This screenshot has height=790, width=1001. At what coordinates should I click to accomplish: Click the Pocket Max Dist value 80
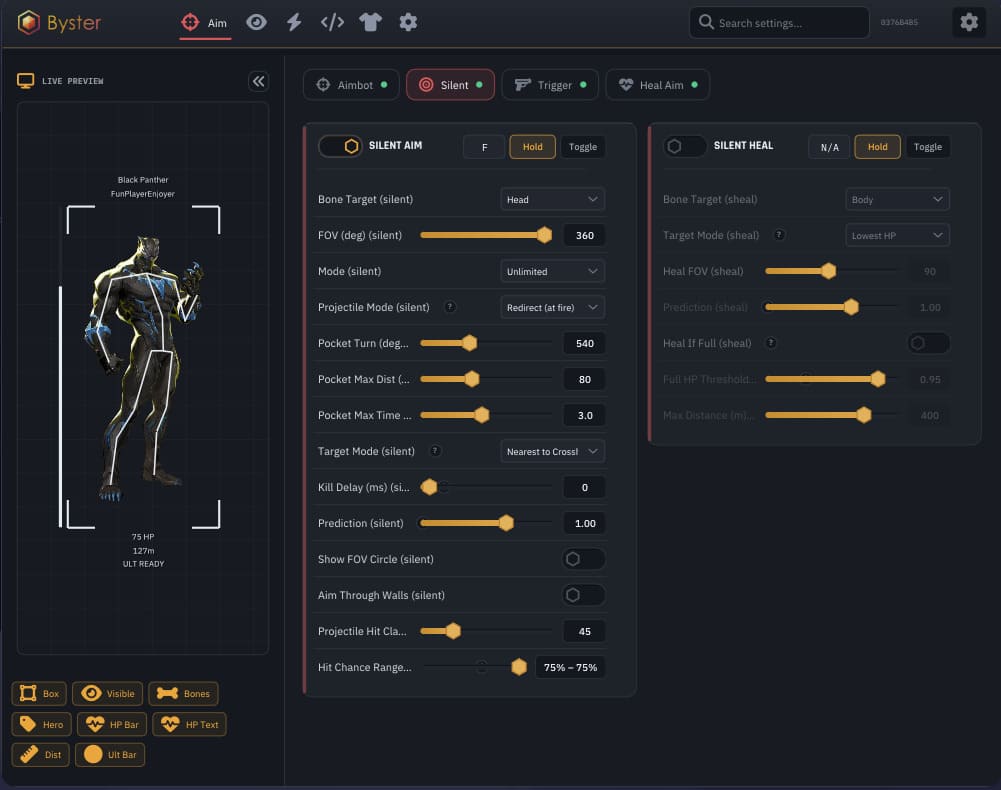point(585,379)
